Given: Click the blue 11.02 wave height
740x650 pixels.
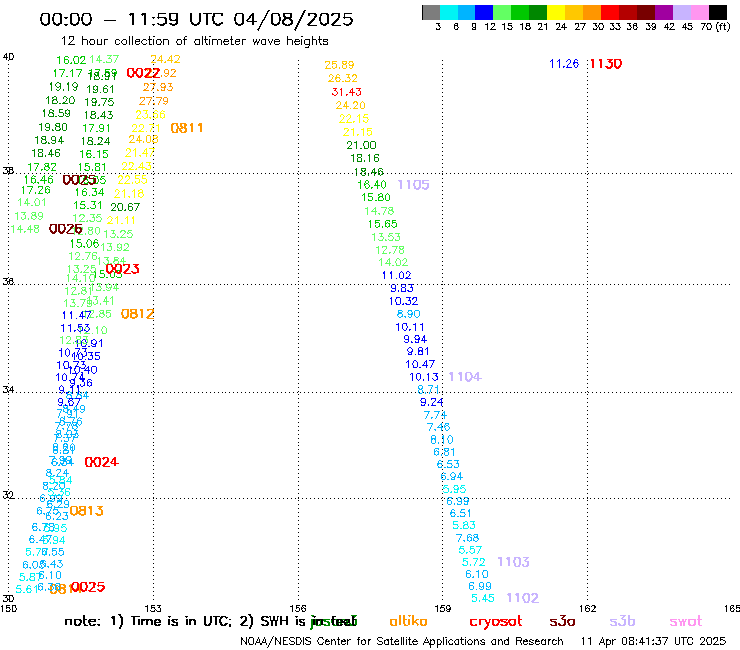Looking at the screenshot, I should (396, 275).
